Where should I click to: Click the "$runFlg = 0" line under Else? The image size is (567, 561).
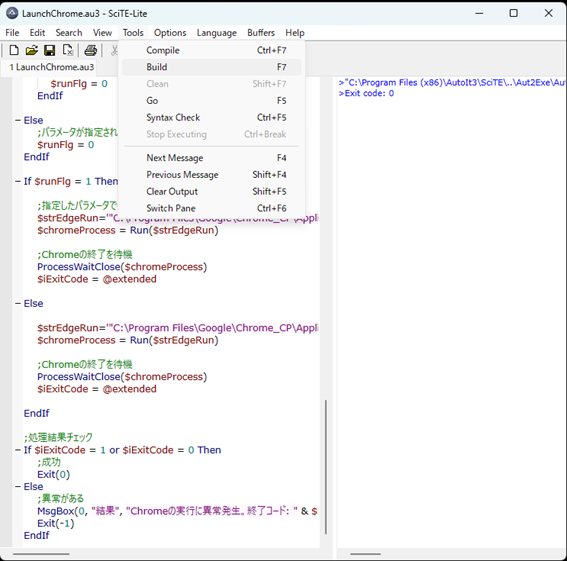(x=65, y=145)
